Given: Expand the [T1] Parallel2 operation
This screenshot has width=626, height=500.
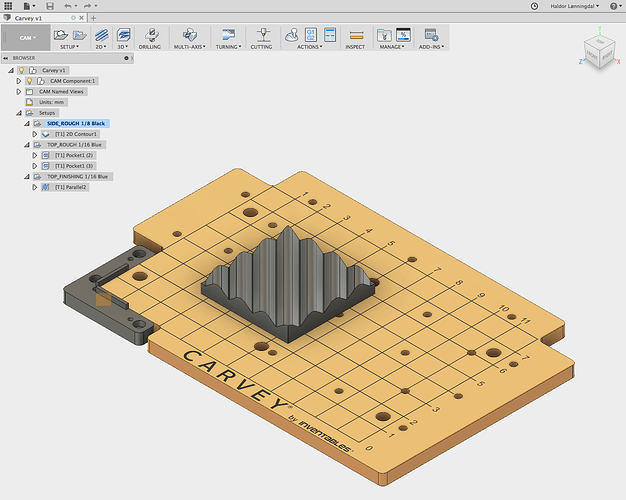Looking at the screenshot, I should pos(35,187).
